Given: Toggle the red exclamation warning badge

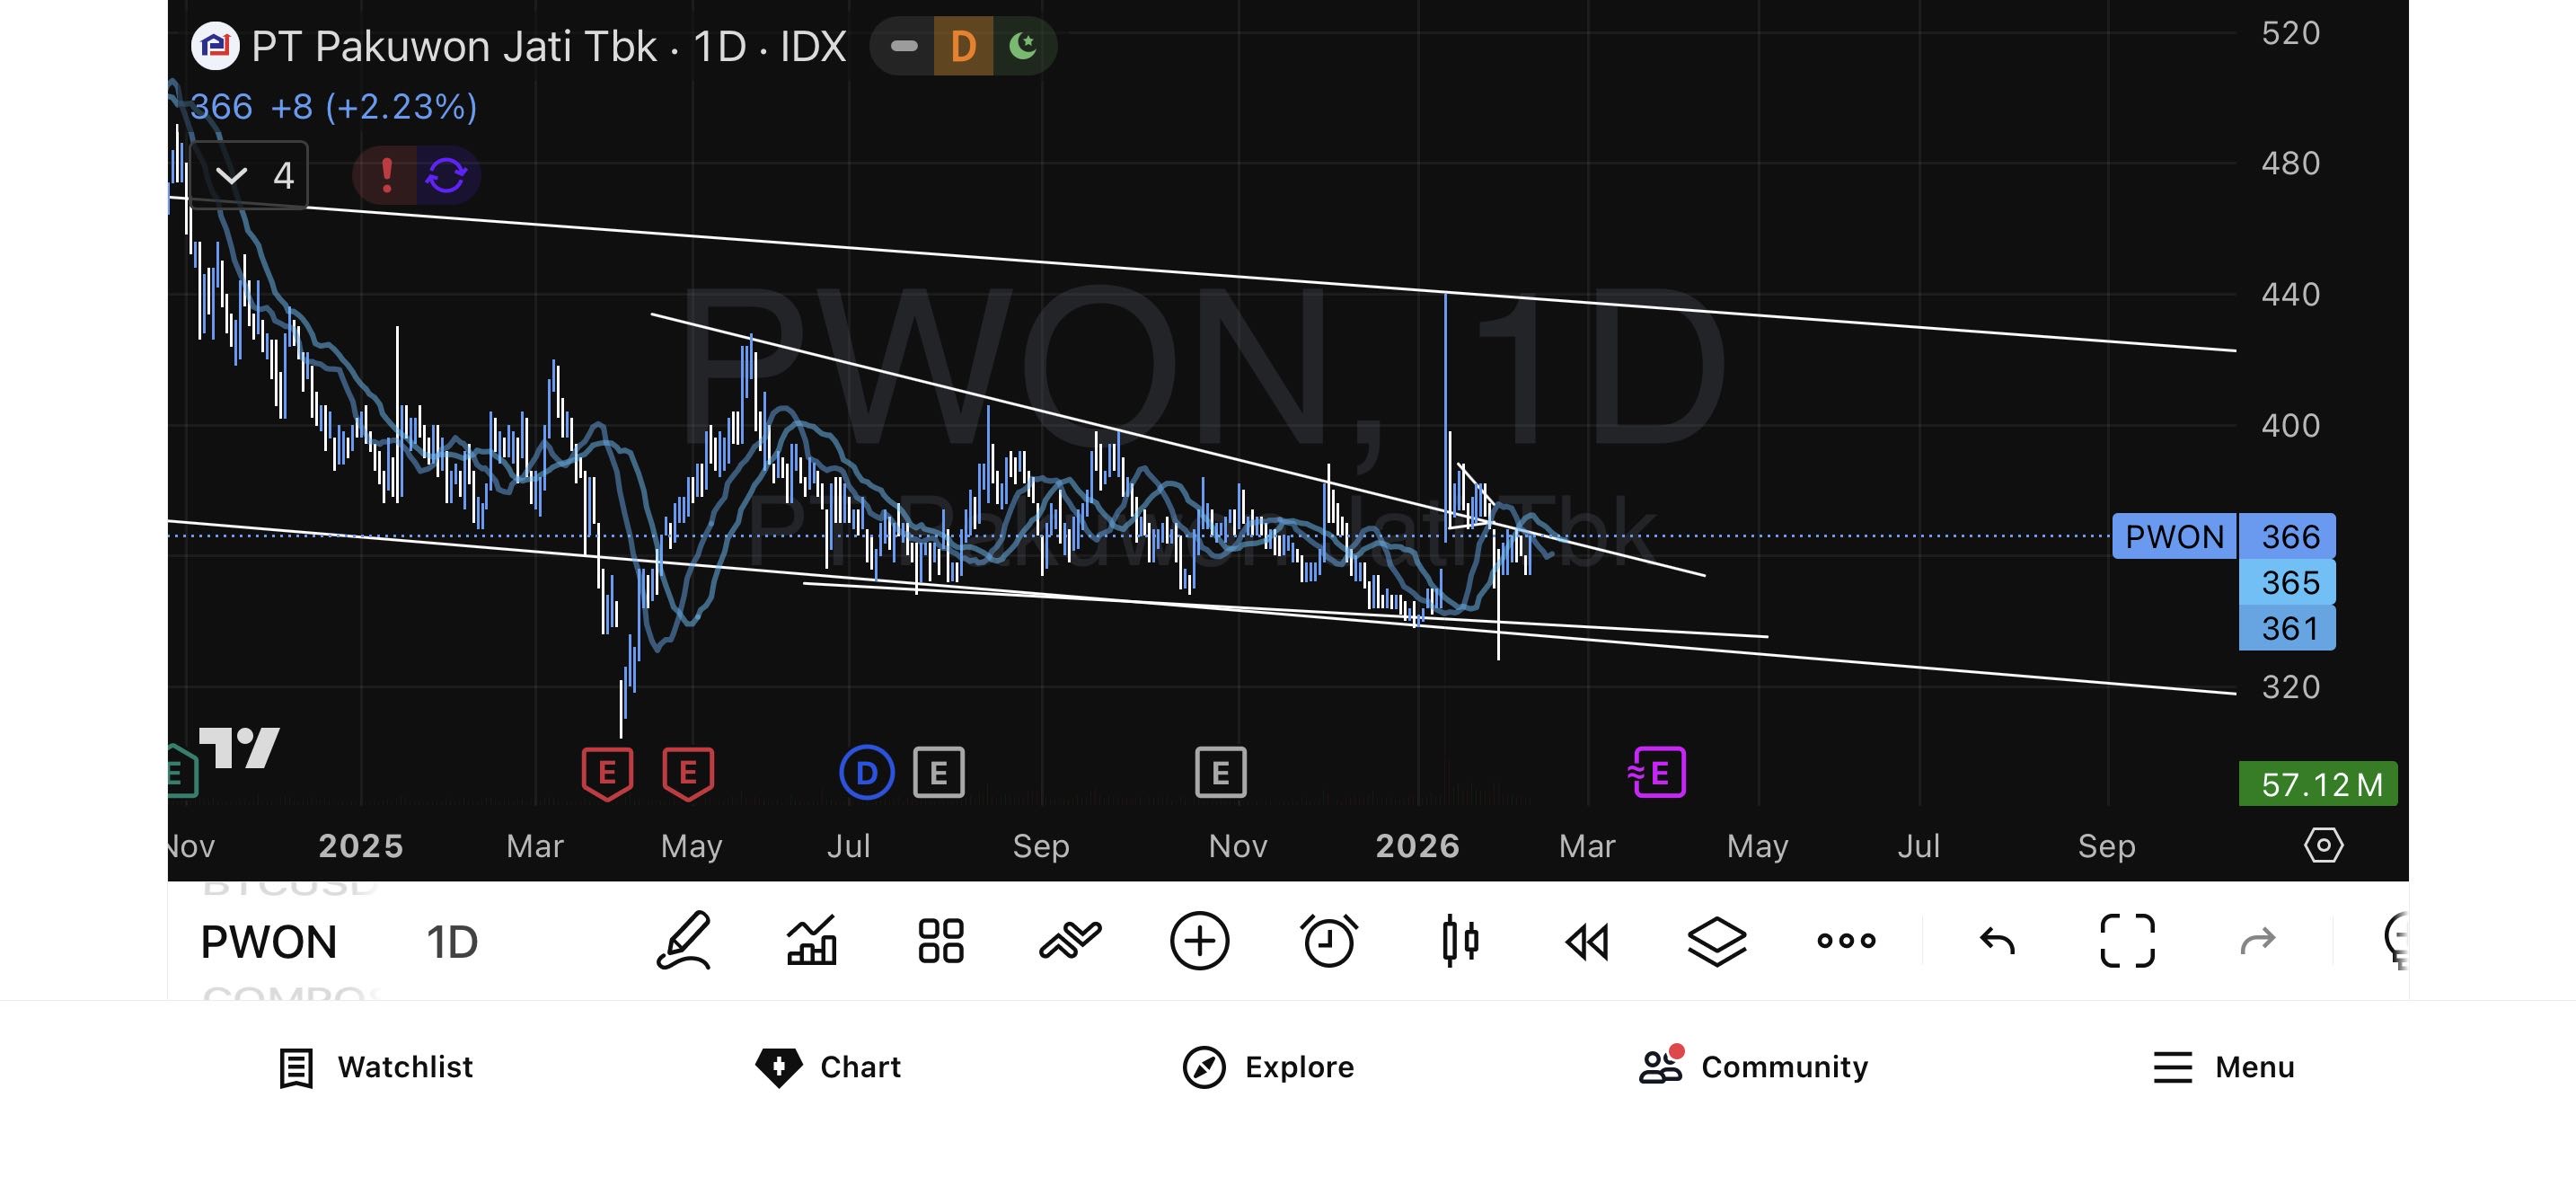Looking at the screenshot, I should tap(386, 176).
